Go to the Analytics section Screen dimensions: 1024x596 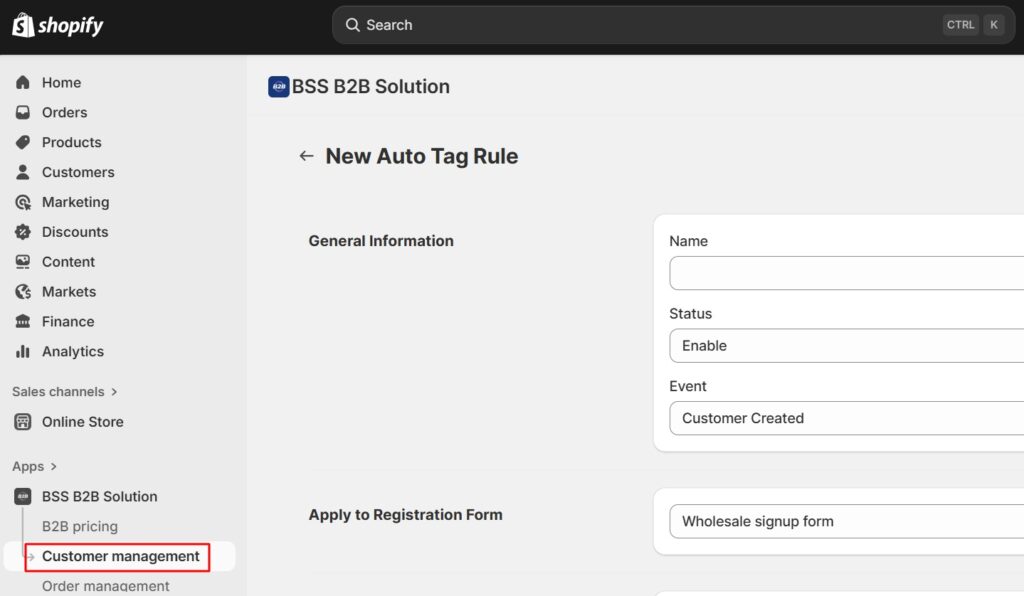[73, 351]
